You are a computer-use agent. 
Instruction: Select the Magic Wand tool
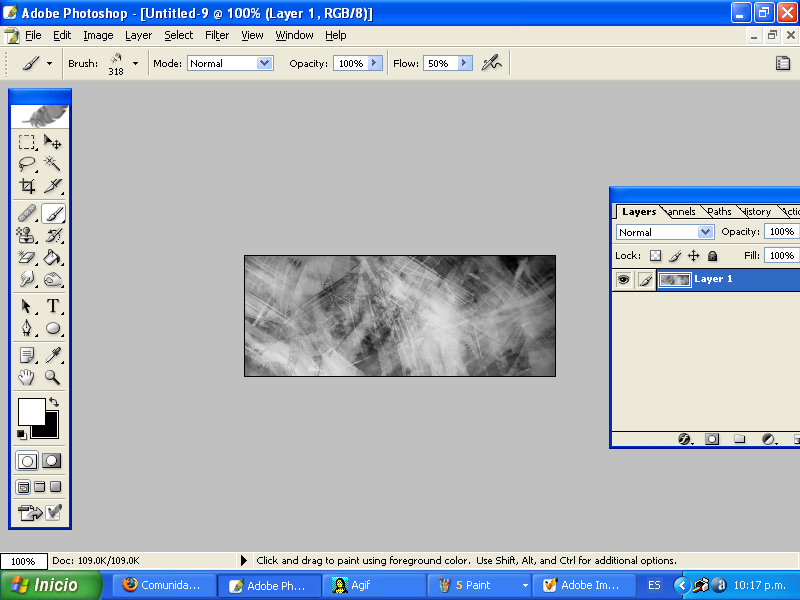point(53,164)
